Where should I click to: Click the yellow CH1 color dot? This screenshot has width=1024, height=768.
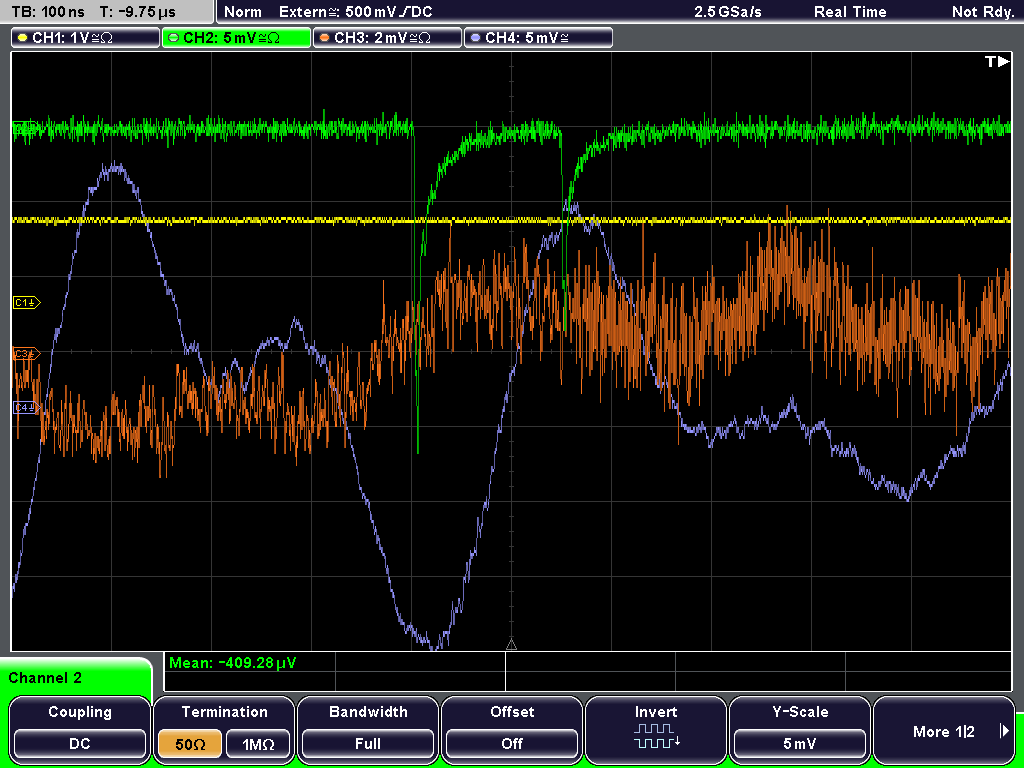23,38
